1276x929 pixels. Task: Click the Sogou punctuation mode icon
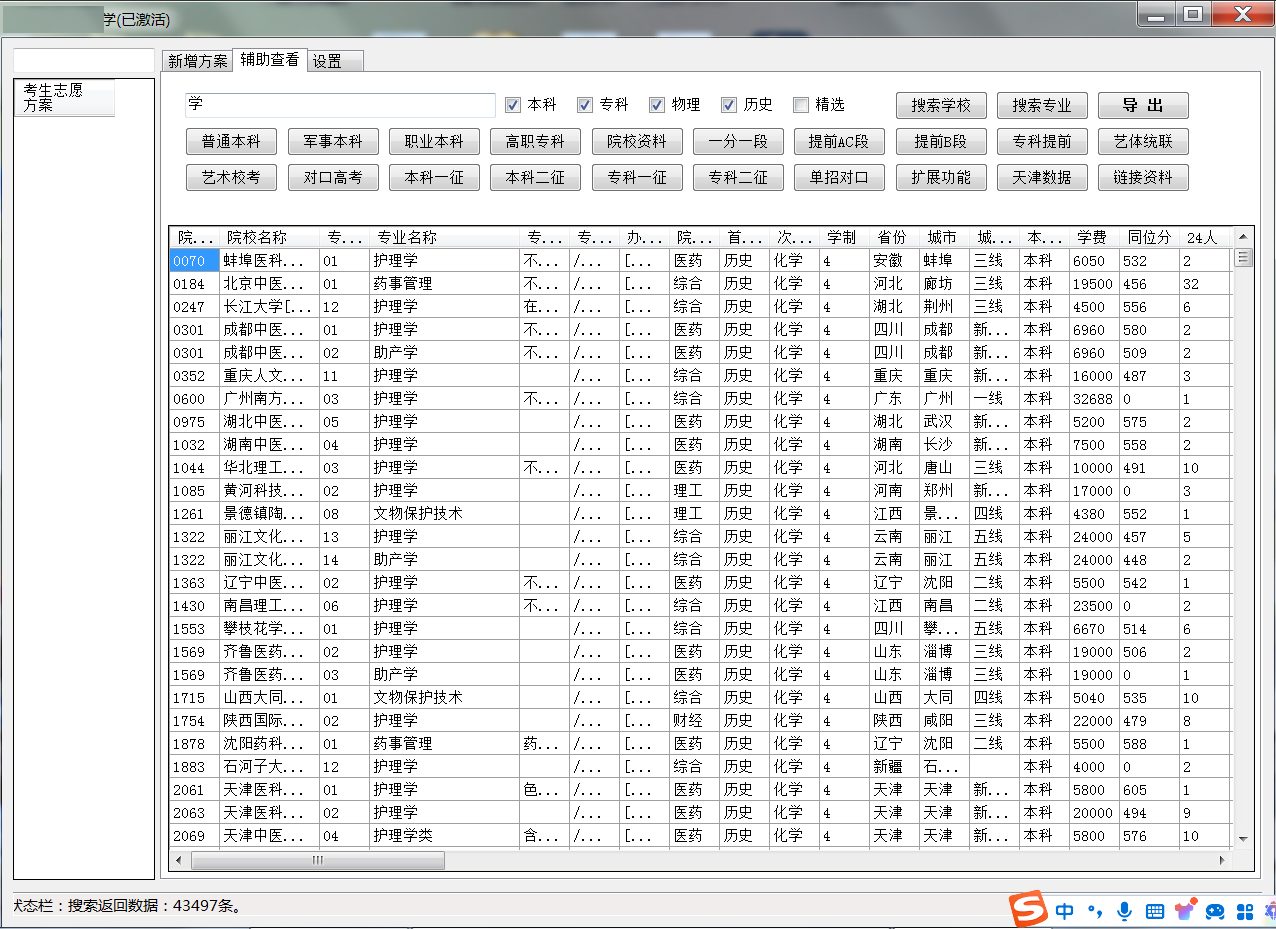point(1095,911)
